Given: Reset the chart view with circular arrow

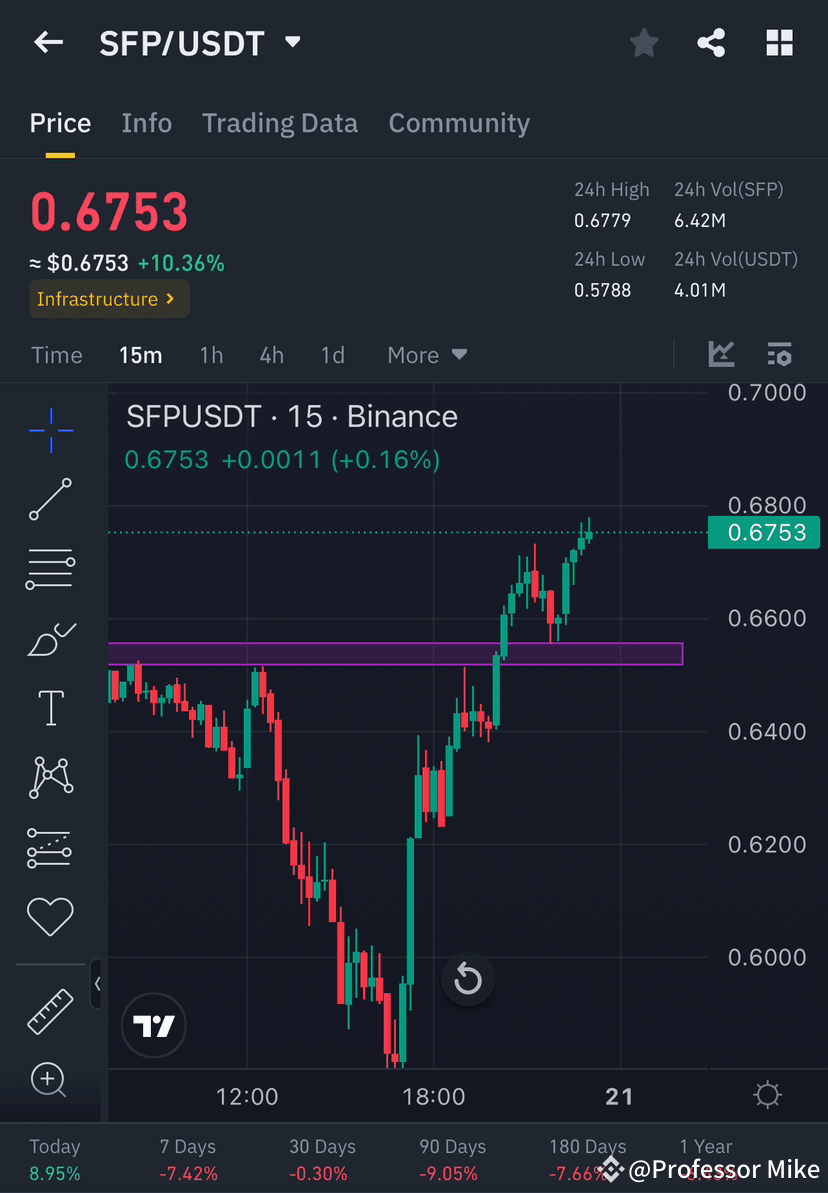Looking at the screenshot, I should pos(467,981).
